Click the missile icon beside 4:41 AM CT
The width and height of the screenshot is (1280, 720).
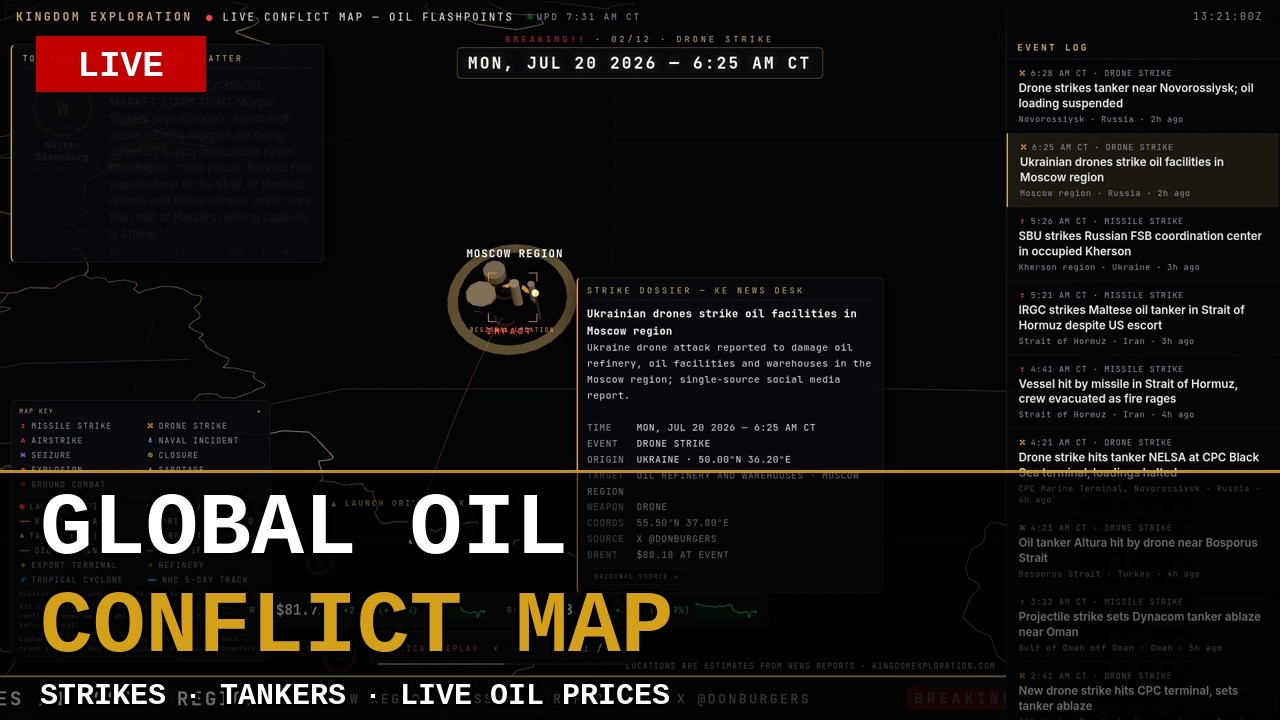[x=1022, y=369]
